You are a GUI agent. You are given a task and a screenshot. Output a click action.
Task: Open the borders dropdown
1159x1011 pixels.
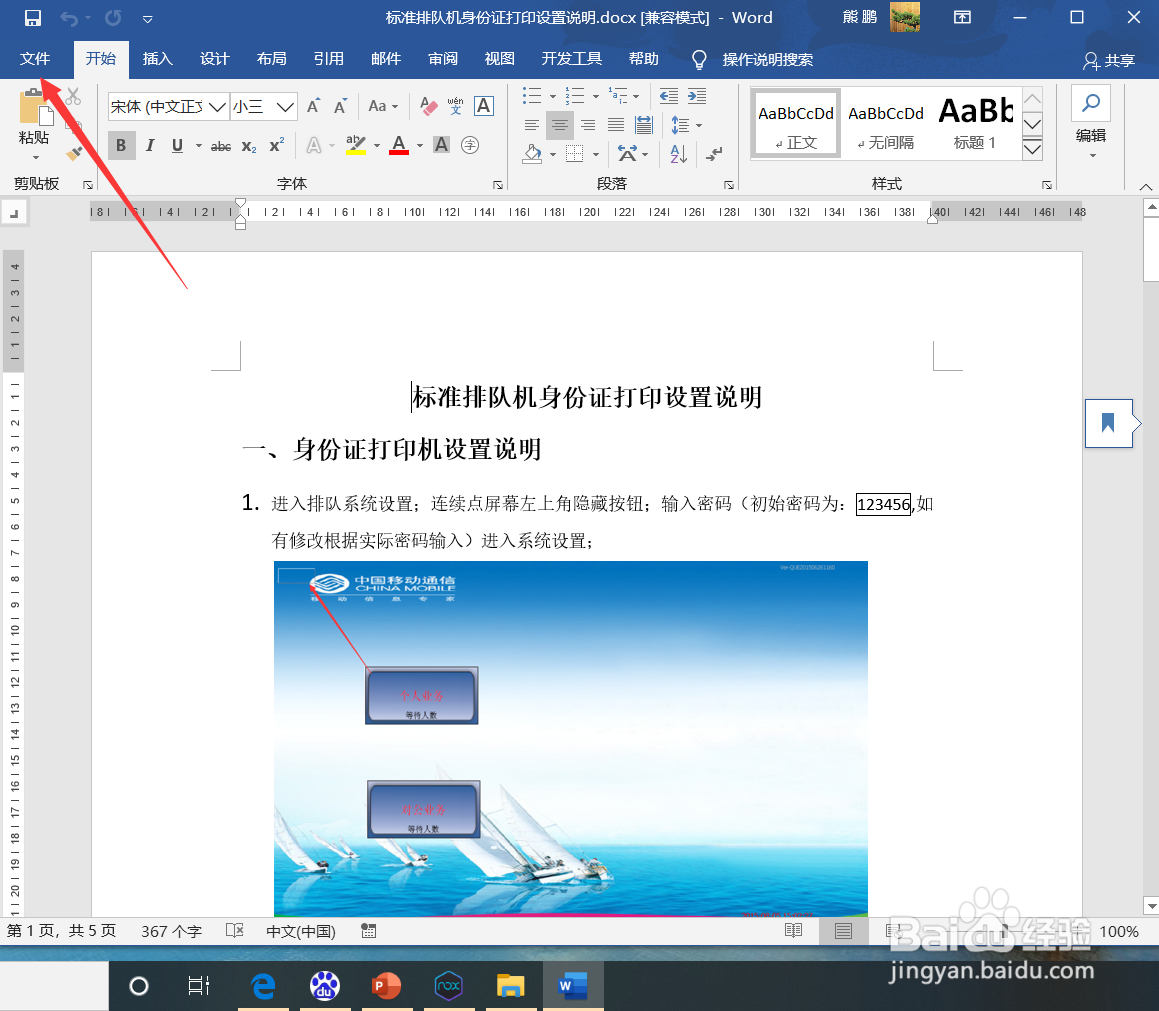pyautogui.click(x=596, y=154)
